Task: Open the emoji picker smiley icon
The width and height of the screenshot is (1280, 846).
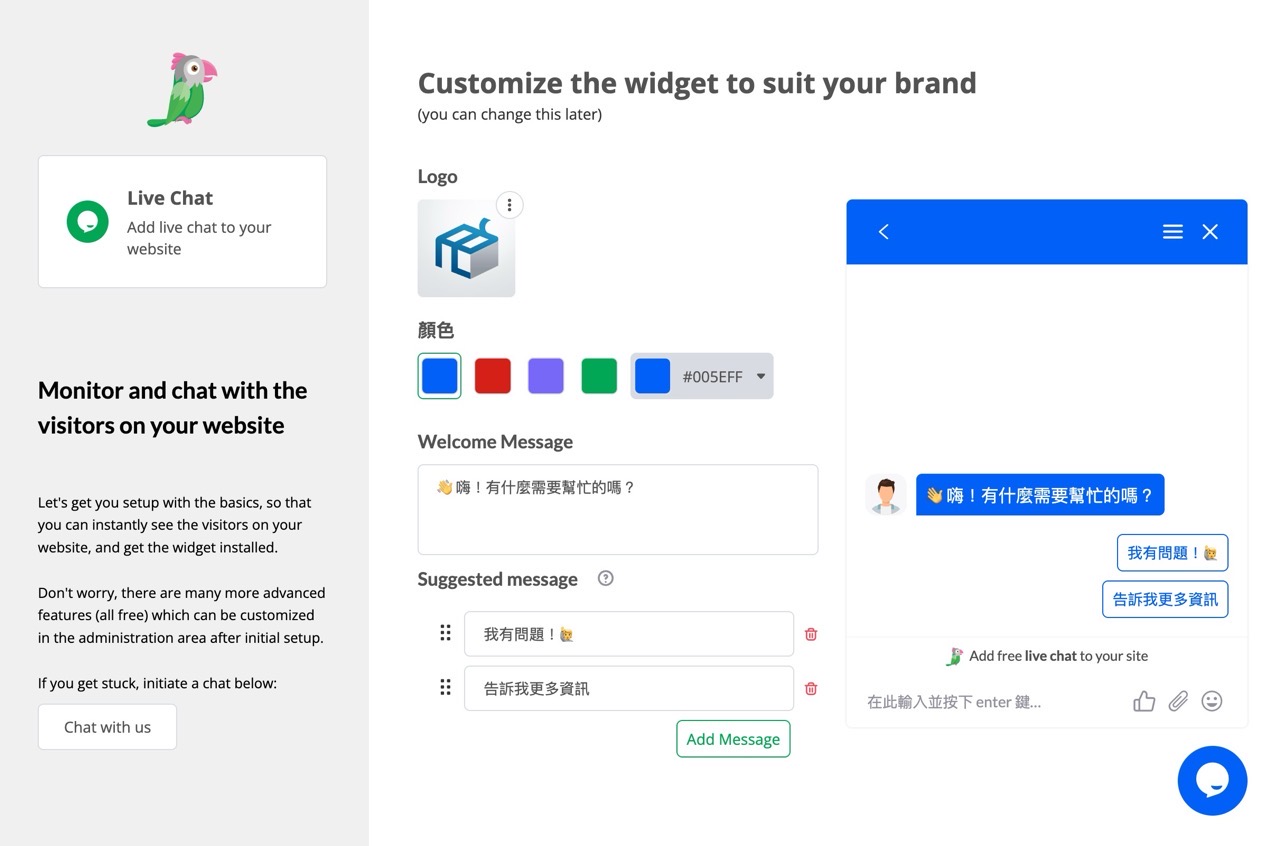Action: (1212, 702)
